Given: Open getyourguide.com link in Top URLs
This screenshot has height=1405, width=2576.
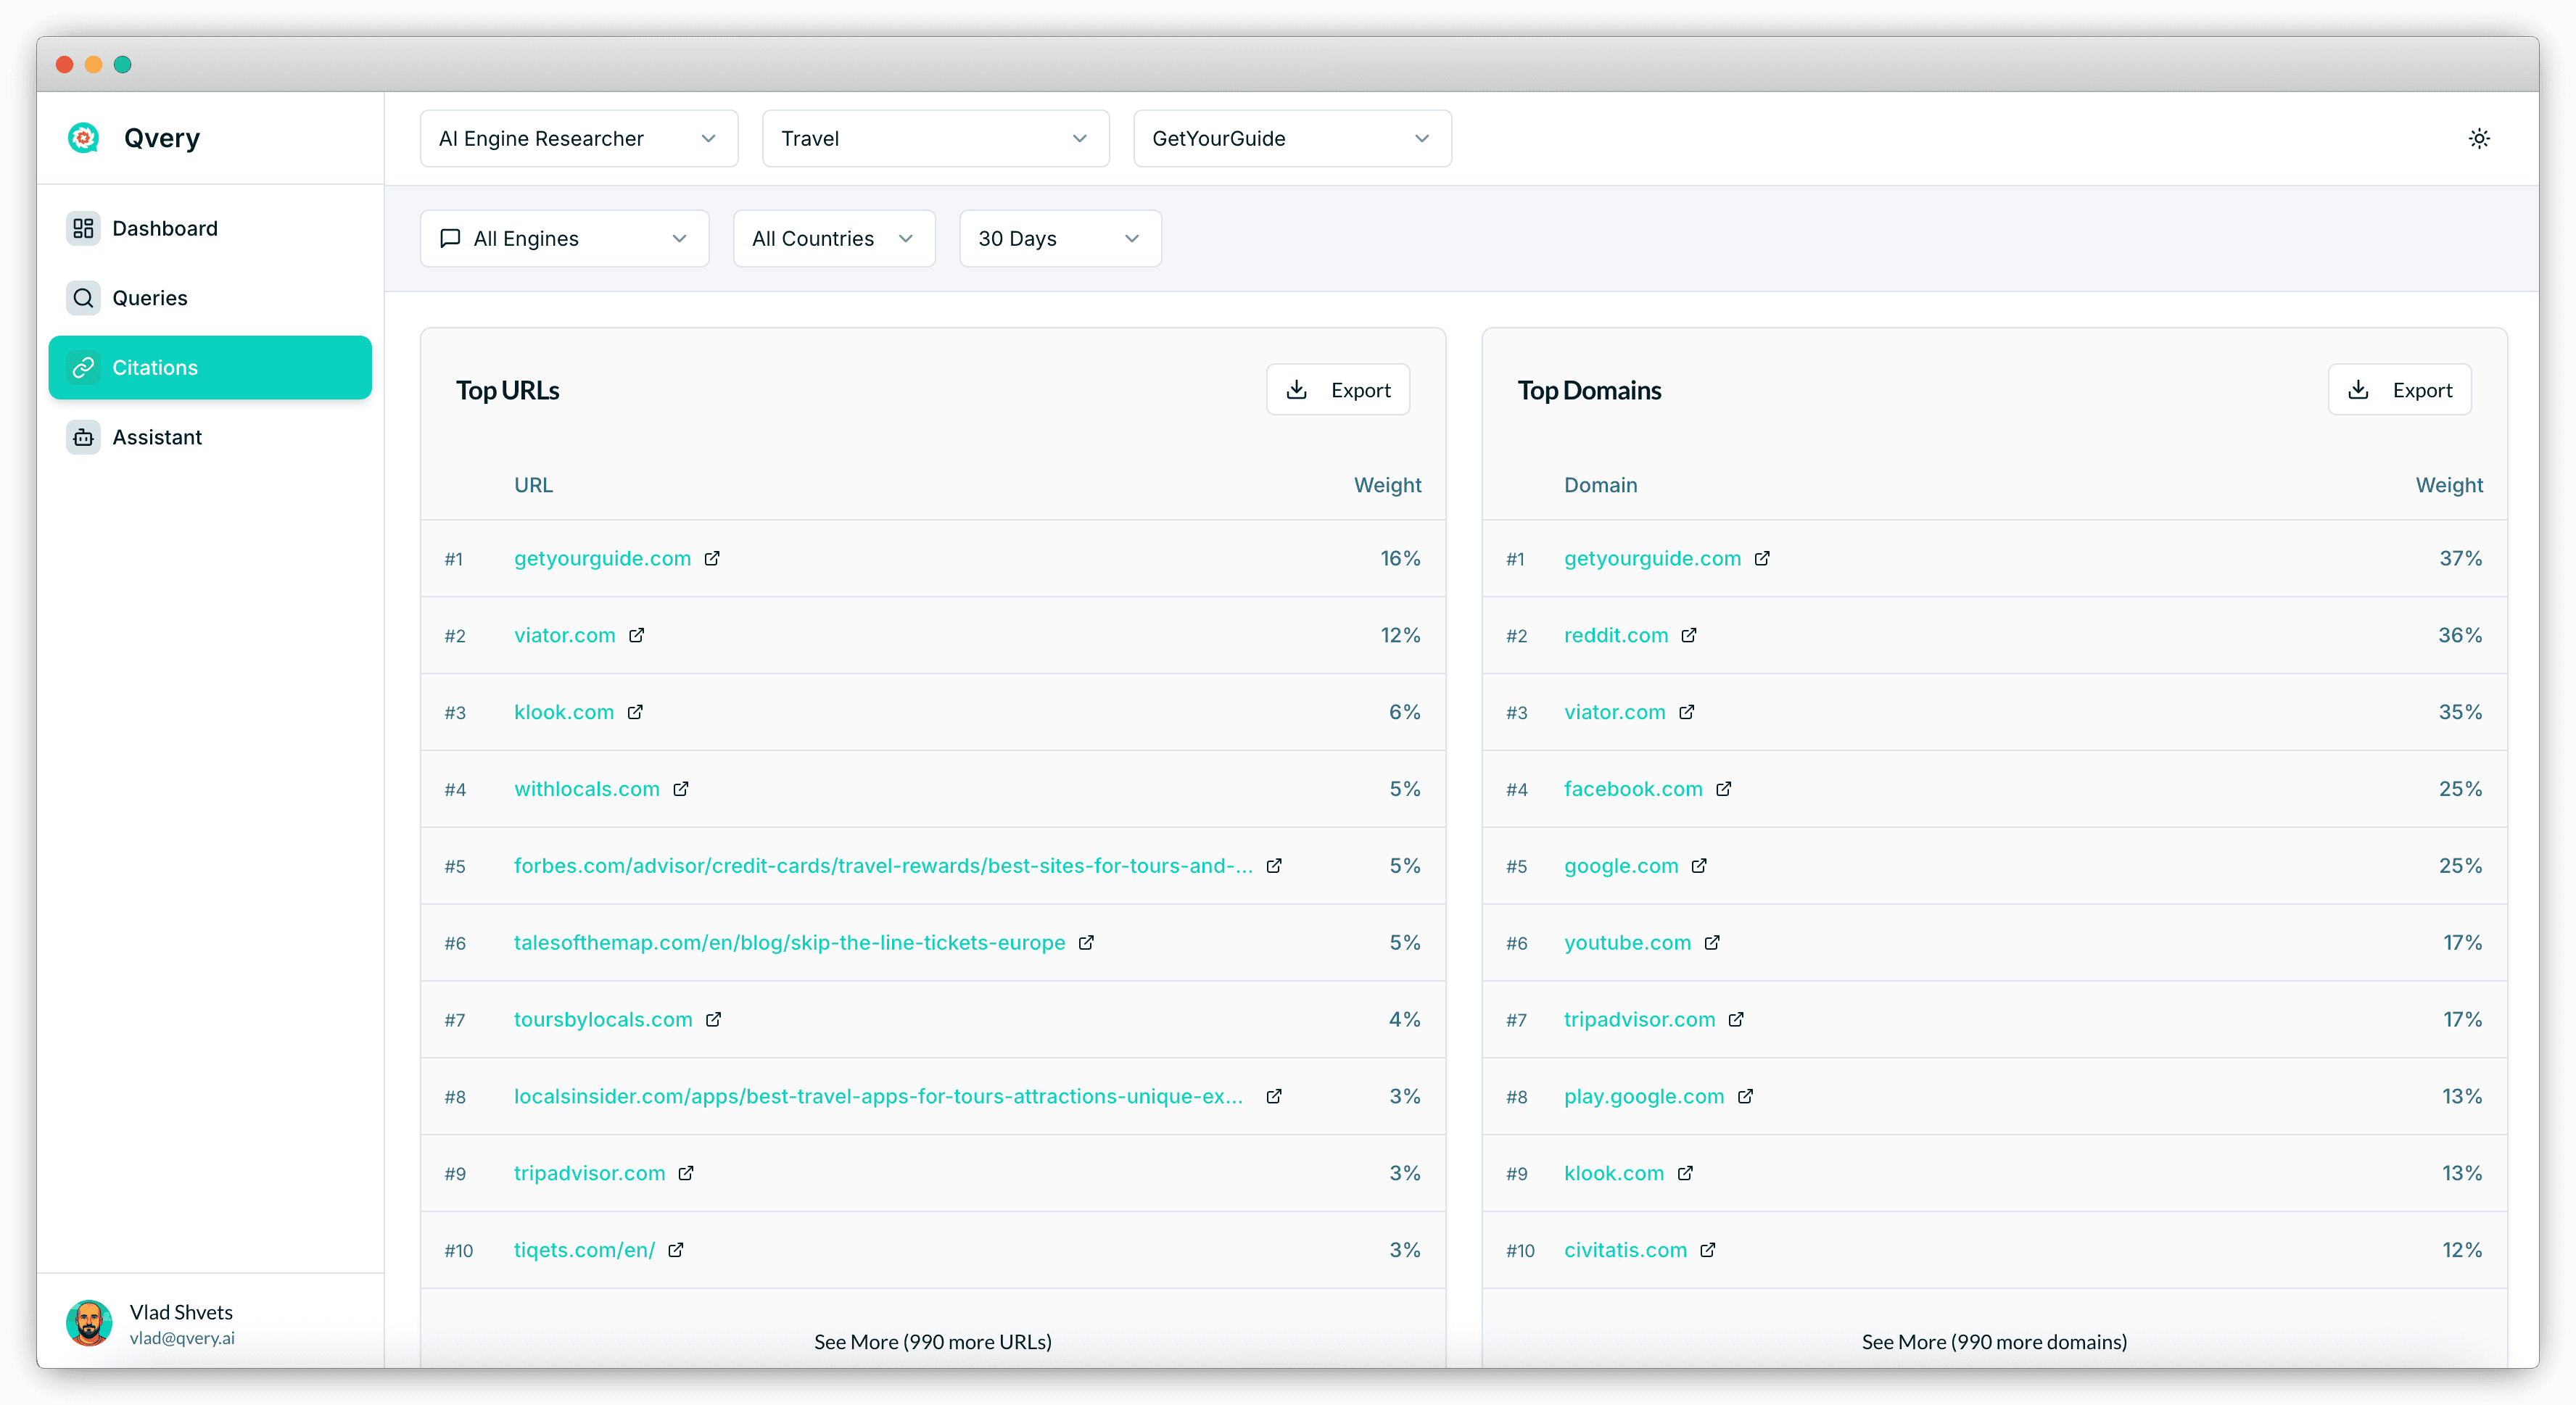Looking at the screenshot, I should point(602,558).
